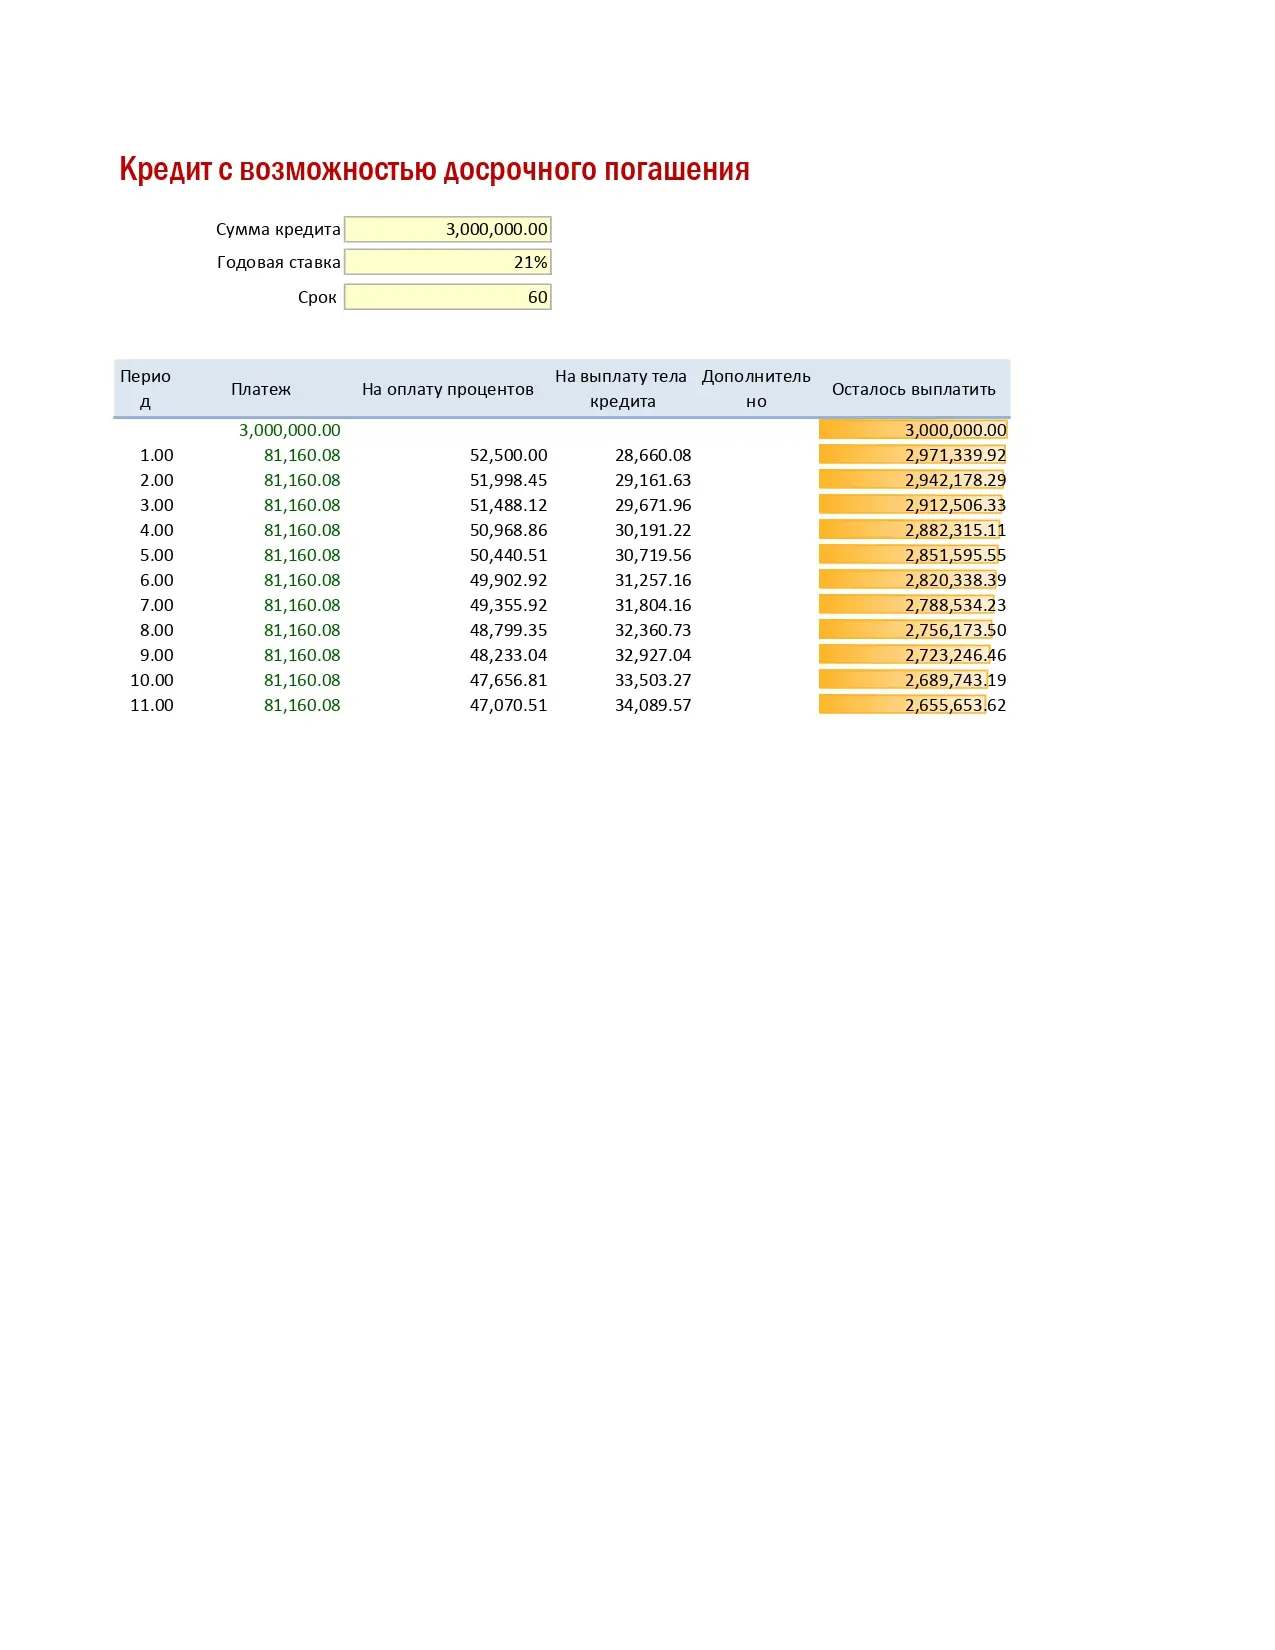This screenshot has height=1650, width=1275.
Task: Select the 'На выплату тела кредита' header
Action: click(x=621, y=389)
